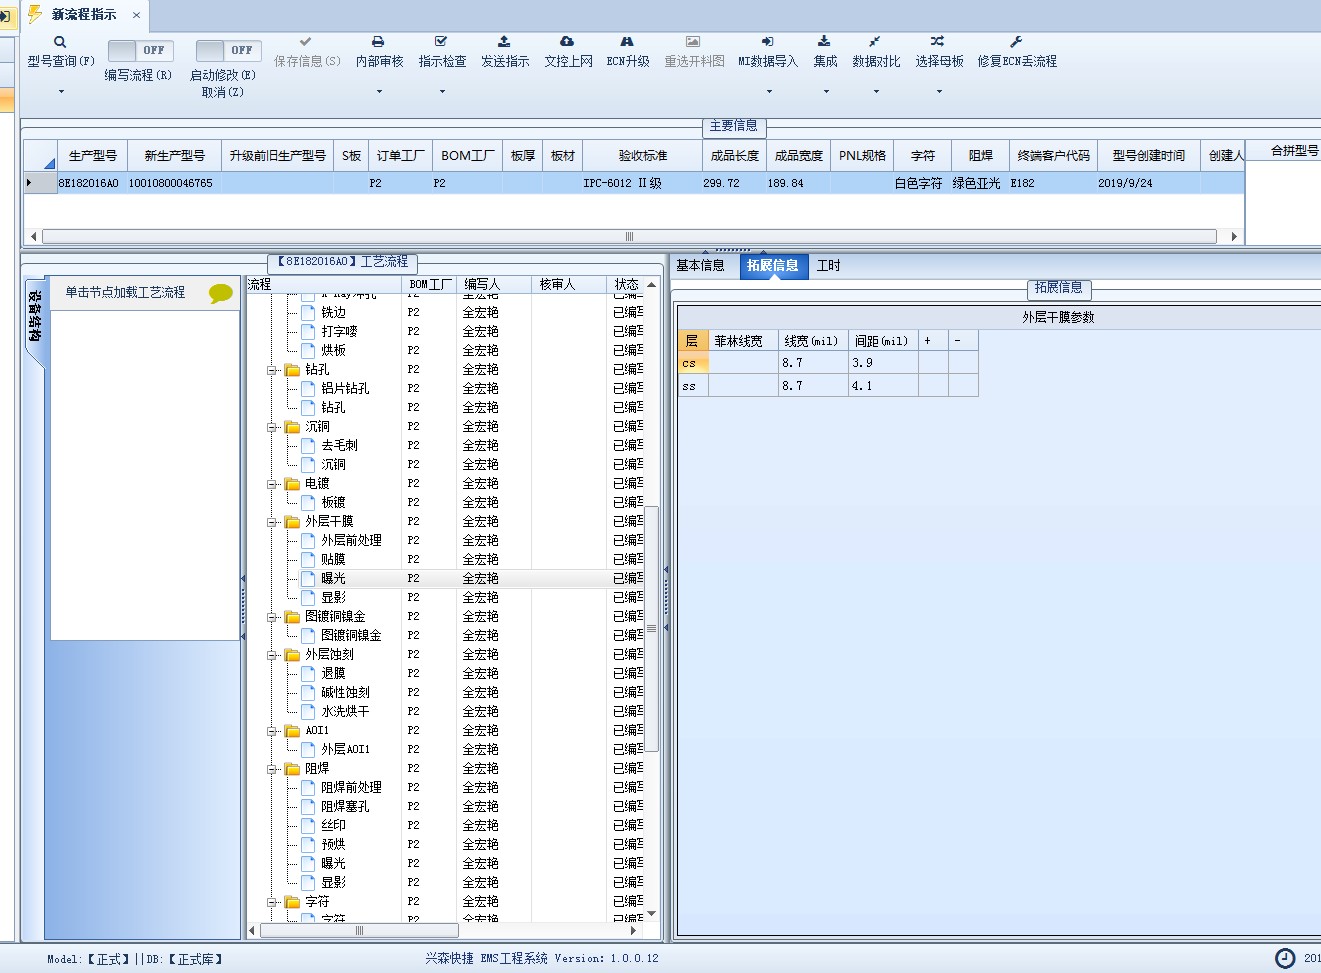The image size is (1321, 973).
Task: Click the clock icon in status bar
Action: (1285, 958)
